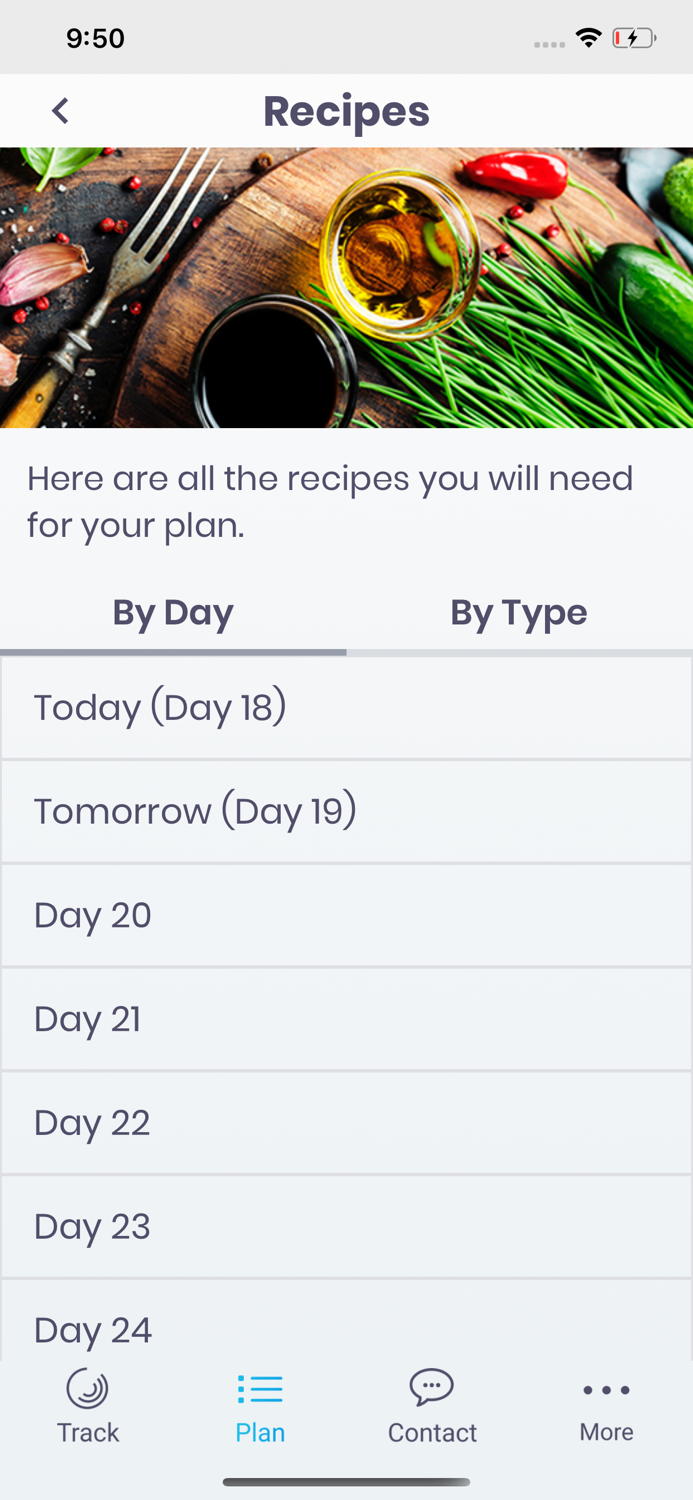The height and width of the screenshot is (1500, 693).
Task: Tap the Wi-Fi icon in status bar
Action: coord(589,36)
